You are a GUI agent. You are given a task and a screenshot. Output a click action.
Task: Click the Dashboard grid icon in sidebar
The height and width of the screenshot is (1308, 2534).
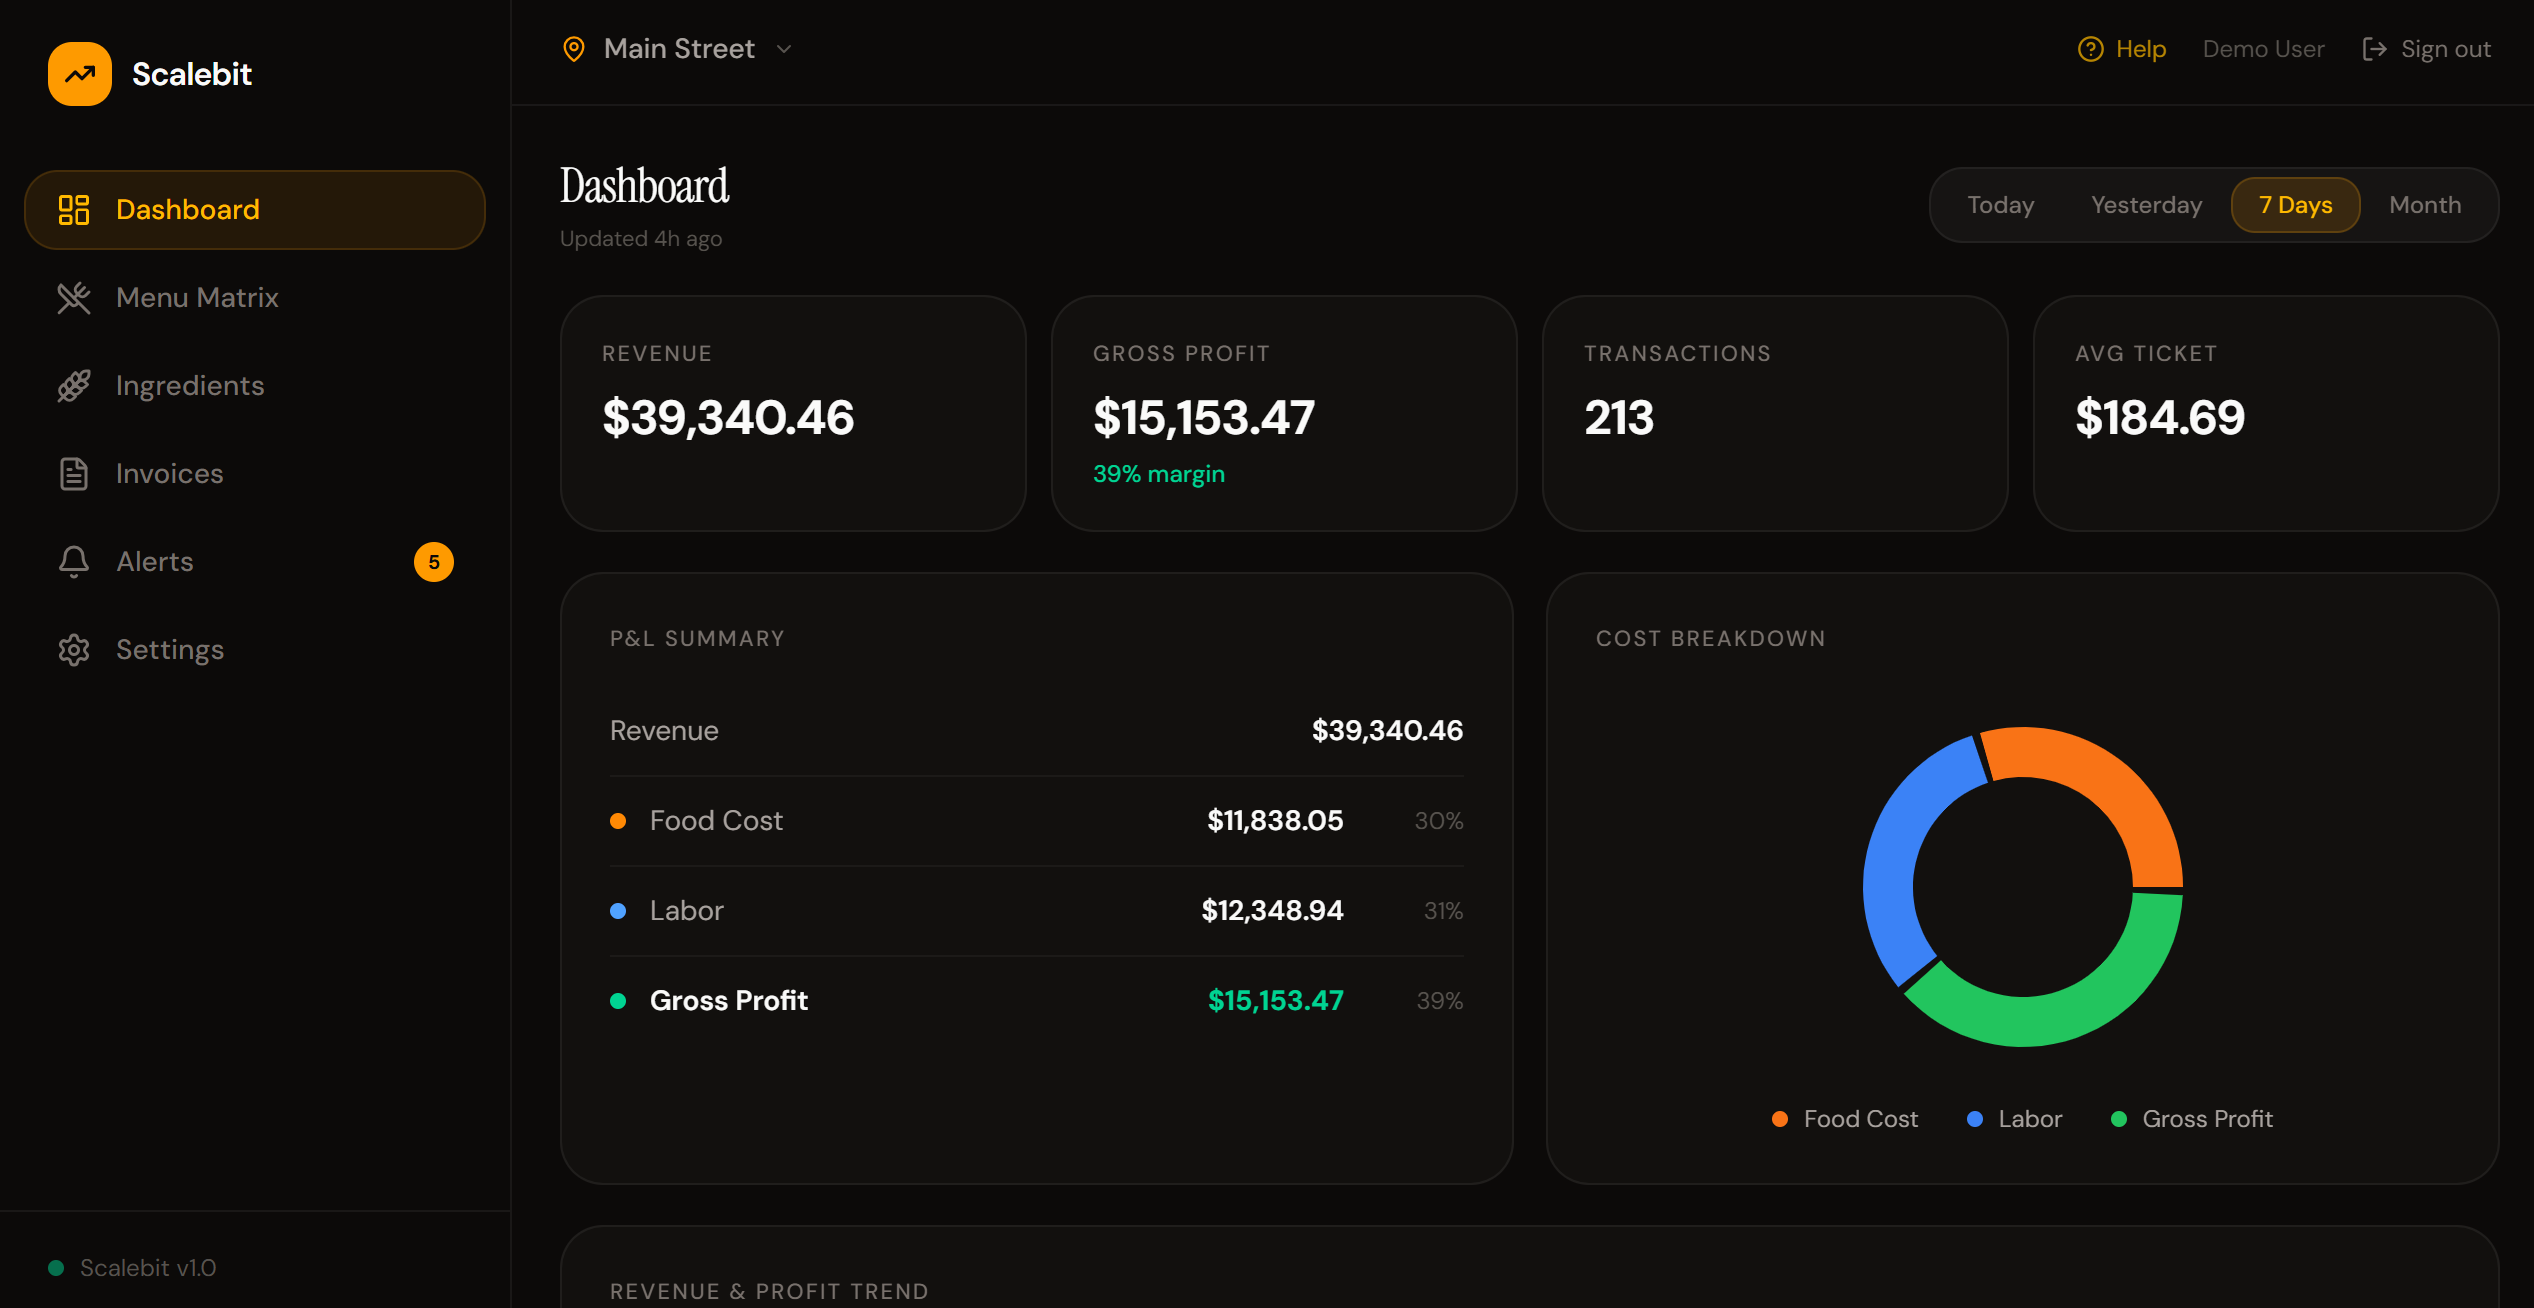pos(74,210)
